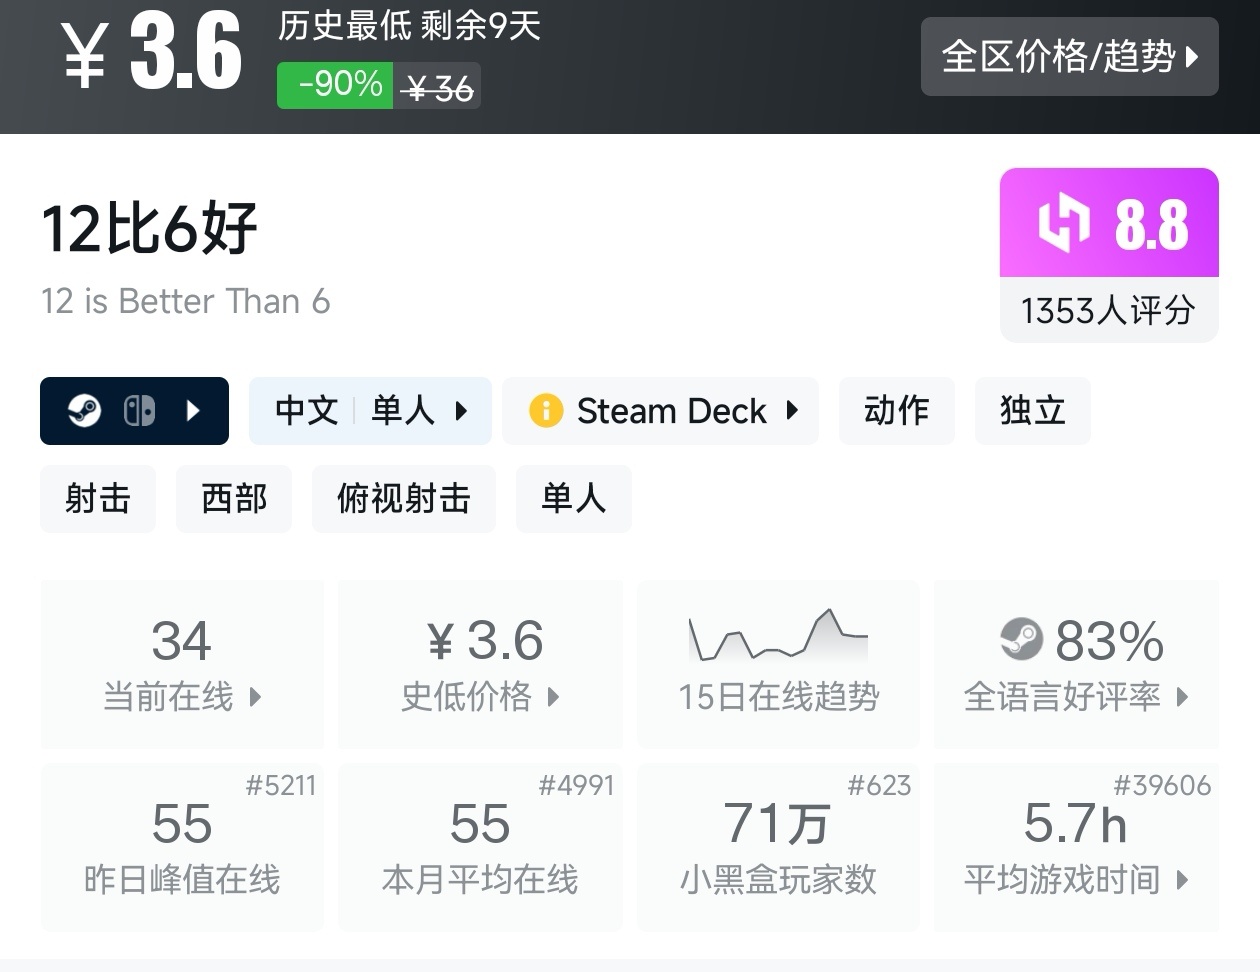This screenshot has height=972, width=1260.
Task: Click the Steam platform icon
Action: (x=85, y=411)
